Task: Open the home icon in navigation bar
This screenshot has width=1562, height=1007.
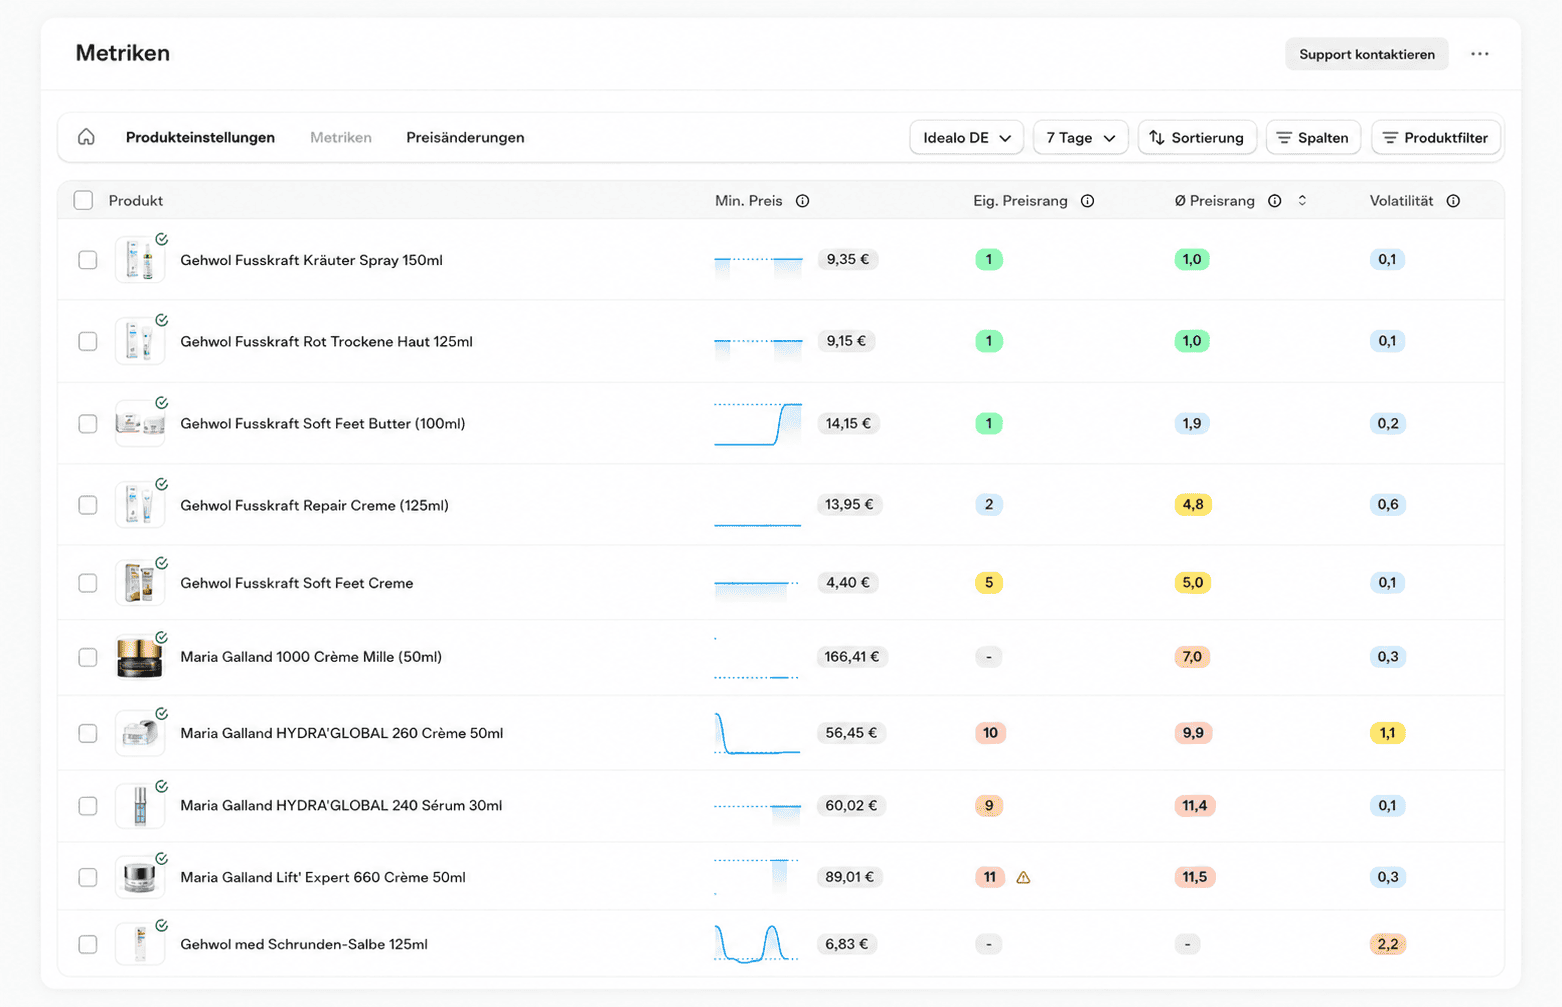Action: (x=86, y=137)
